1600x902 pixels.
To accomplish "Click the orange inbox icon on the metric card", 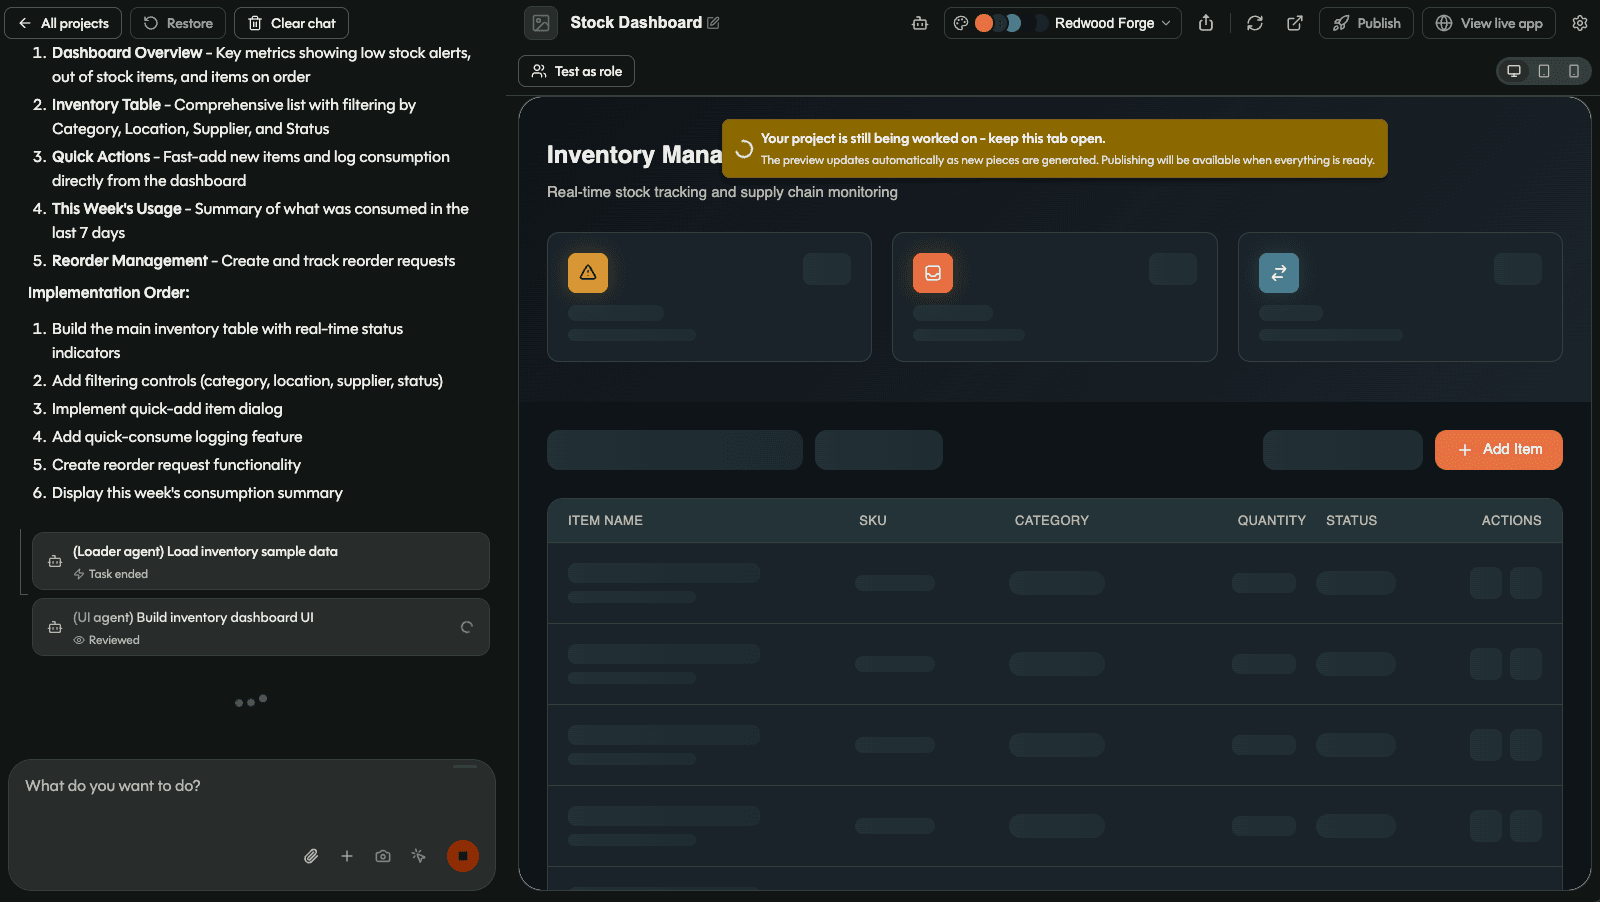I will (x=933, y=273).
